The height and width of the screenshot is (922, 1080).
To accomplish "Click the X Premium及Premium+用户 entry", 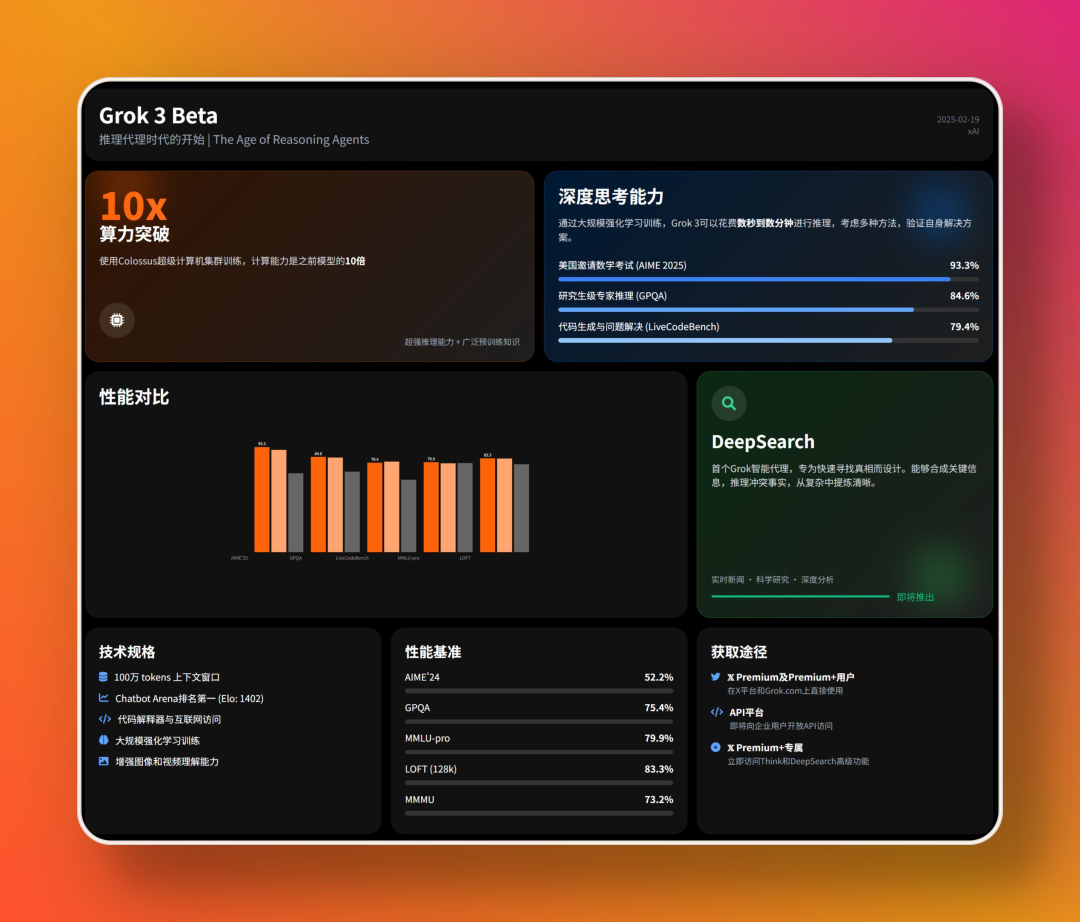I will pyautogui.click(x=791, y=677).
